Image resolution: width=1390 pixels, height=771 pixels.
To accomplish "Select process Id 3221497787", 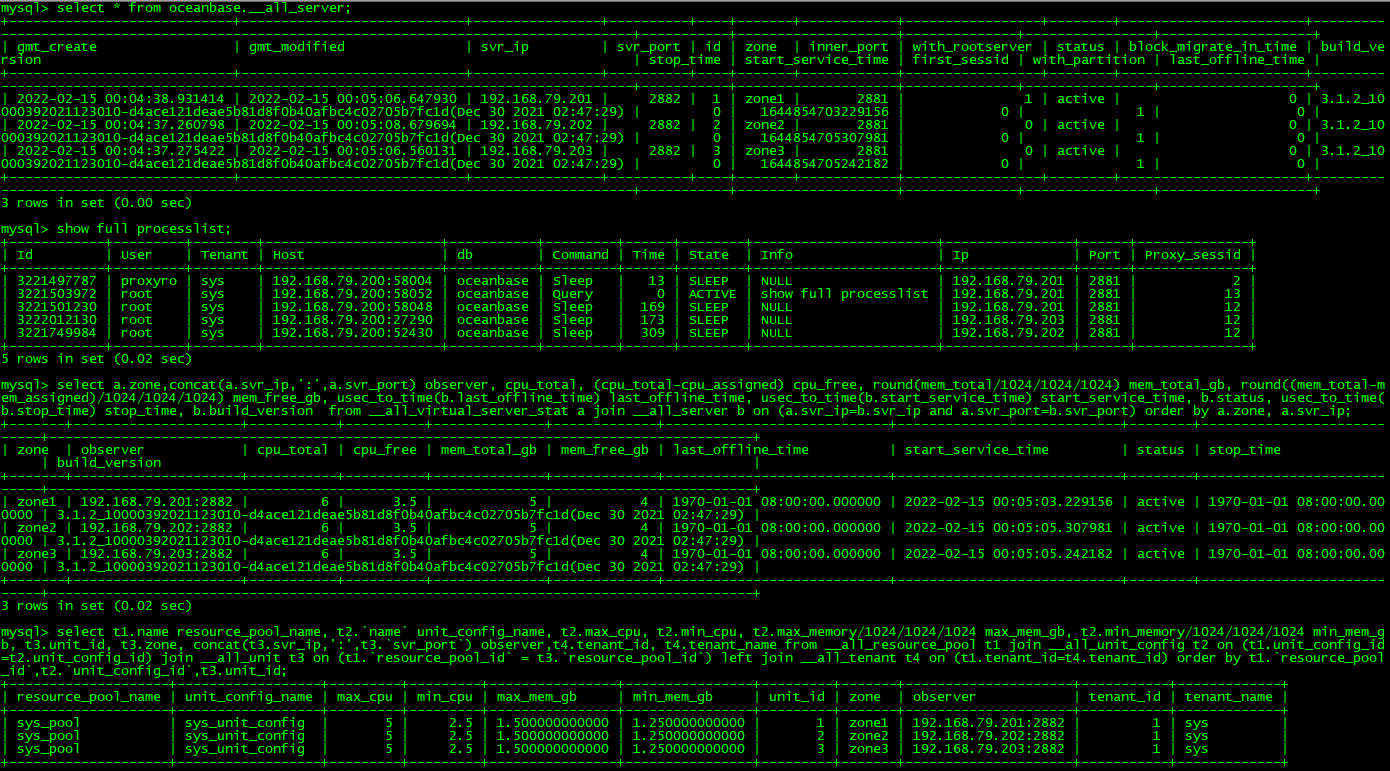I will (x=57, y=281).
